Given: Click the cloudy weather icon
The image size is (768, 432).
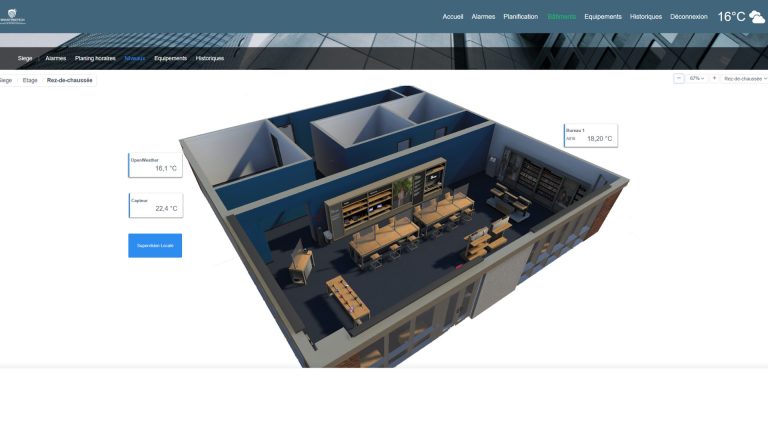Looking at the screenshot, I should tap(757, 17).
